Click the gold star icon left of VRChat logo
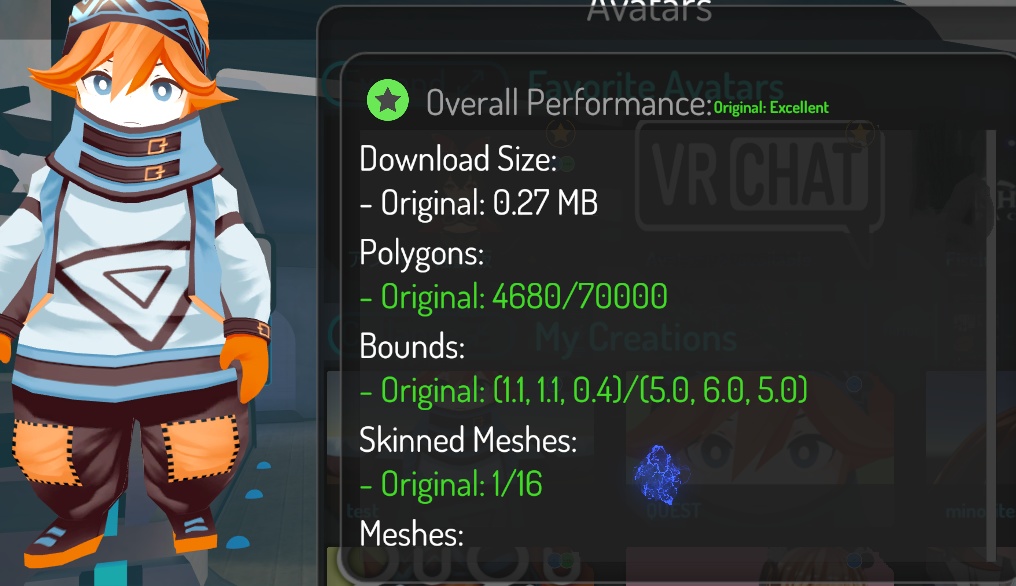Screen dimensions: 1016x586 point(561,133)
